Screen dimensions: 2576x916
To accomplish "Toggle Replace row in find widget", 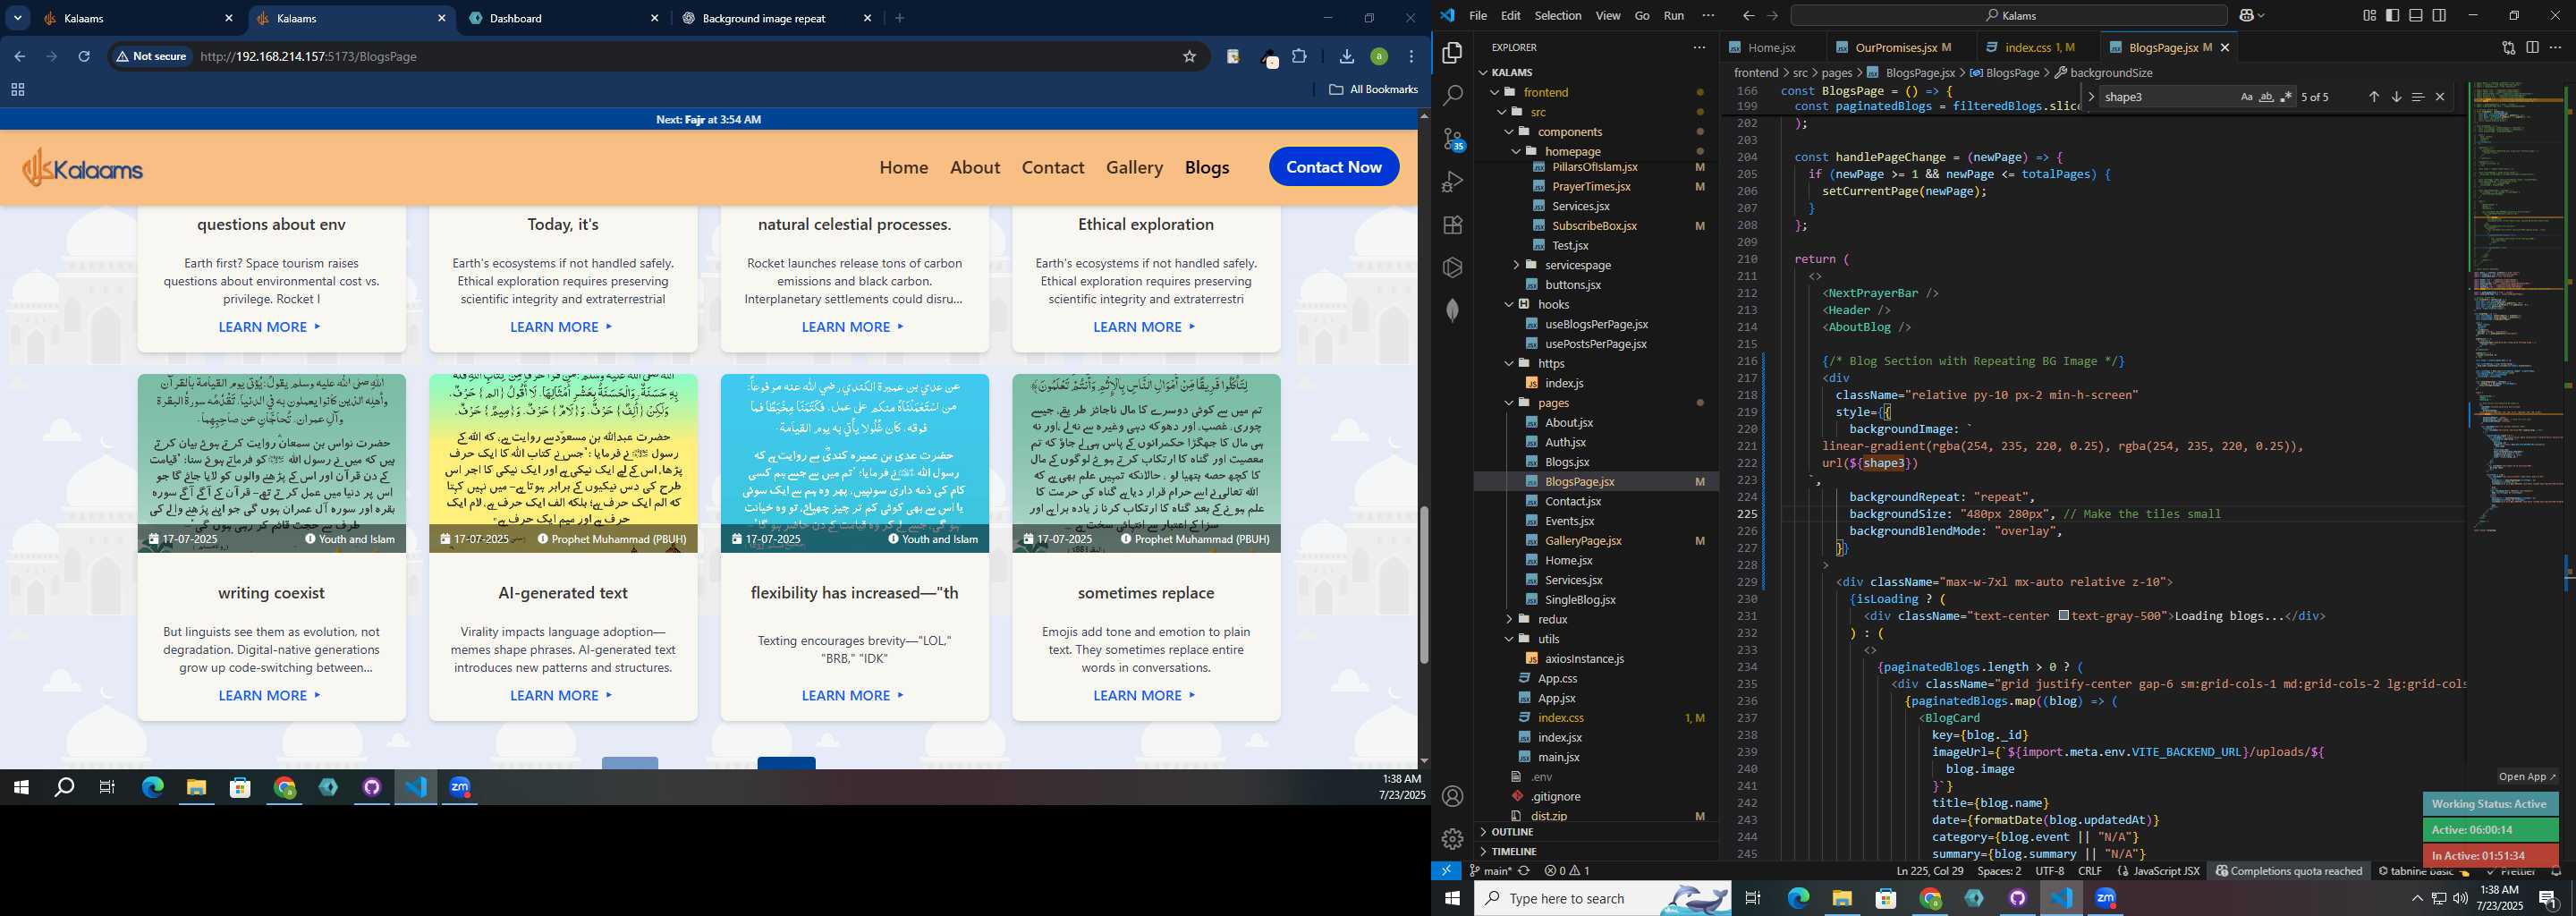I will coord(2092,97).
